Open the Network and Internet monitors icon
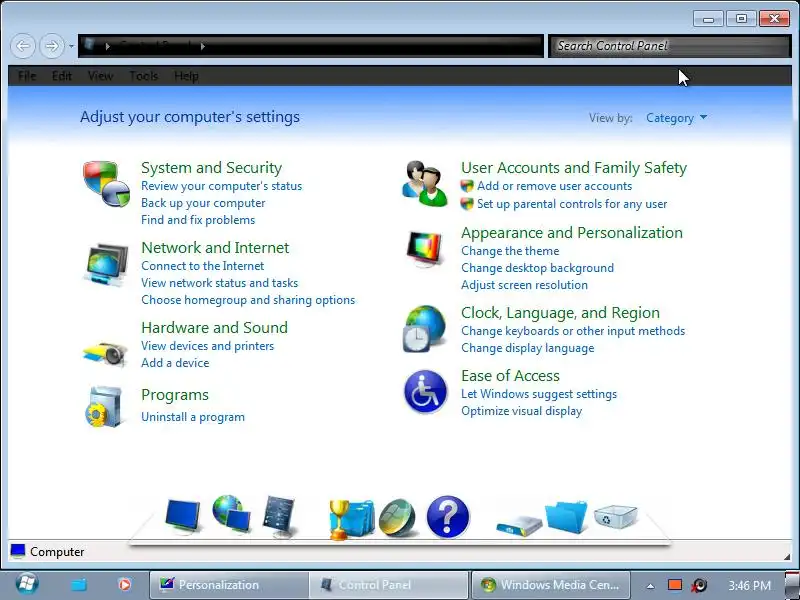The image size is (800, 600). coord(107,264)
